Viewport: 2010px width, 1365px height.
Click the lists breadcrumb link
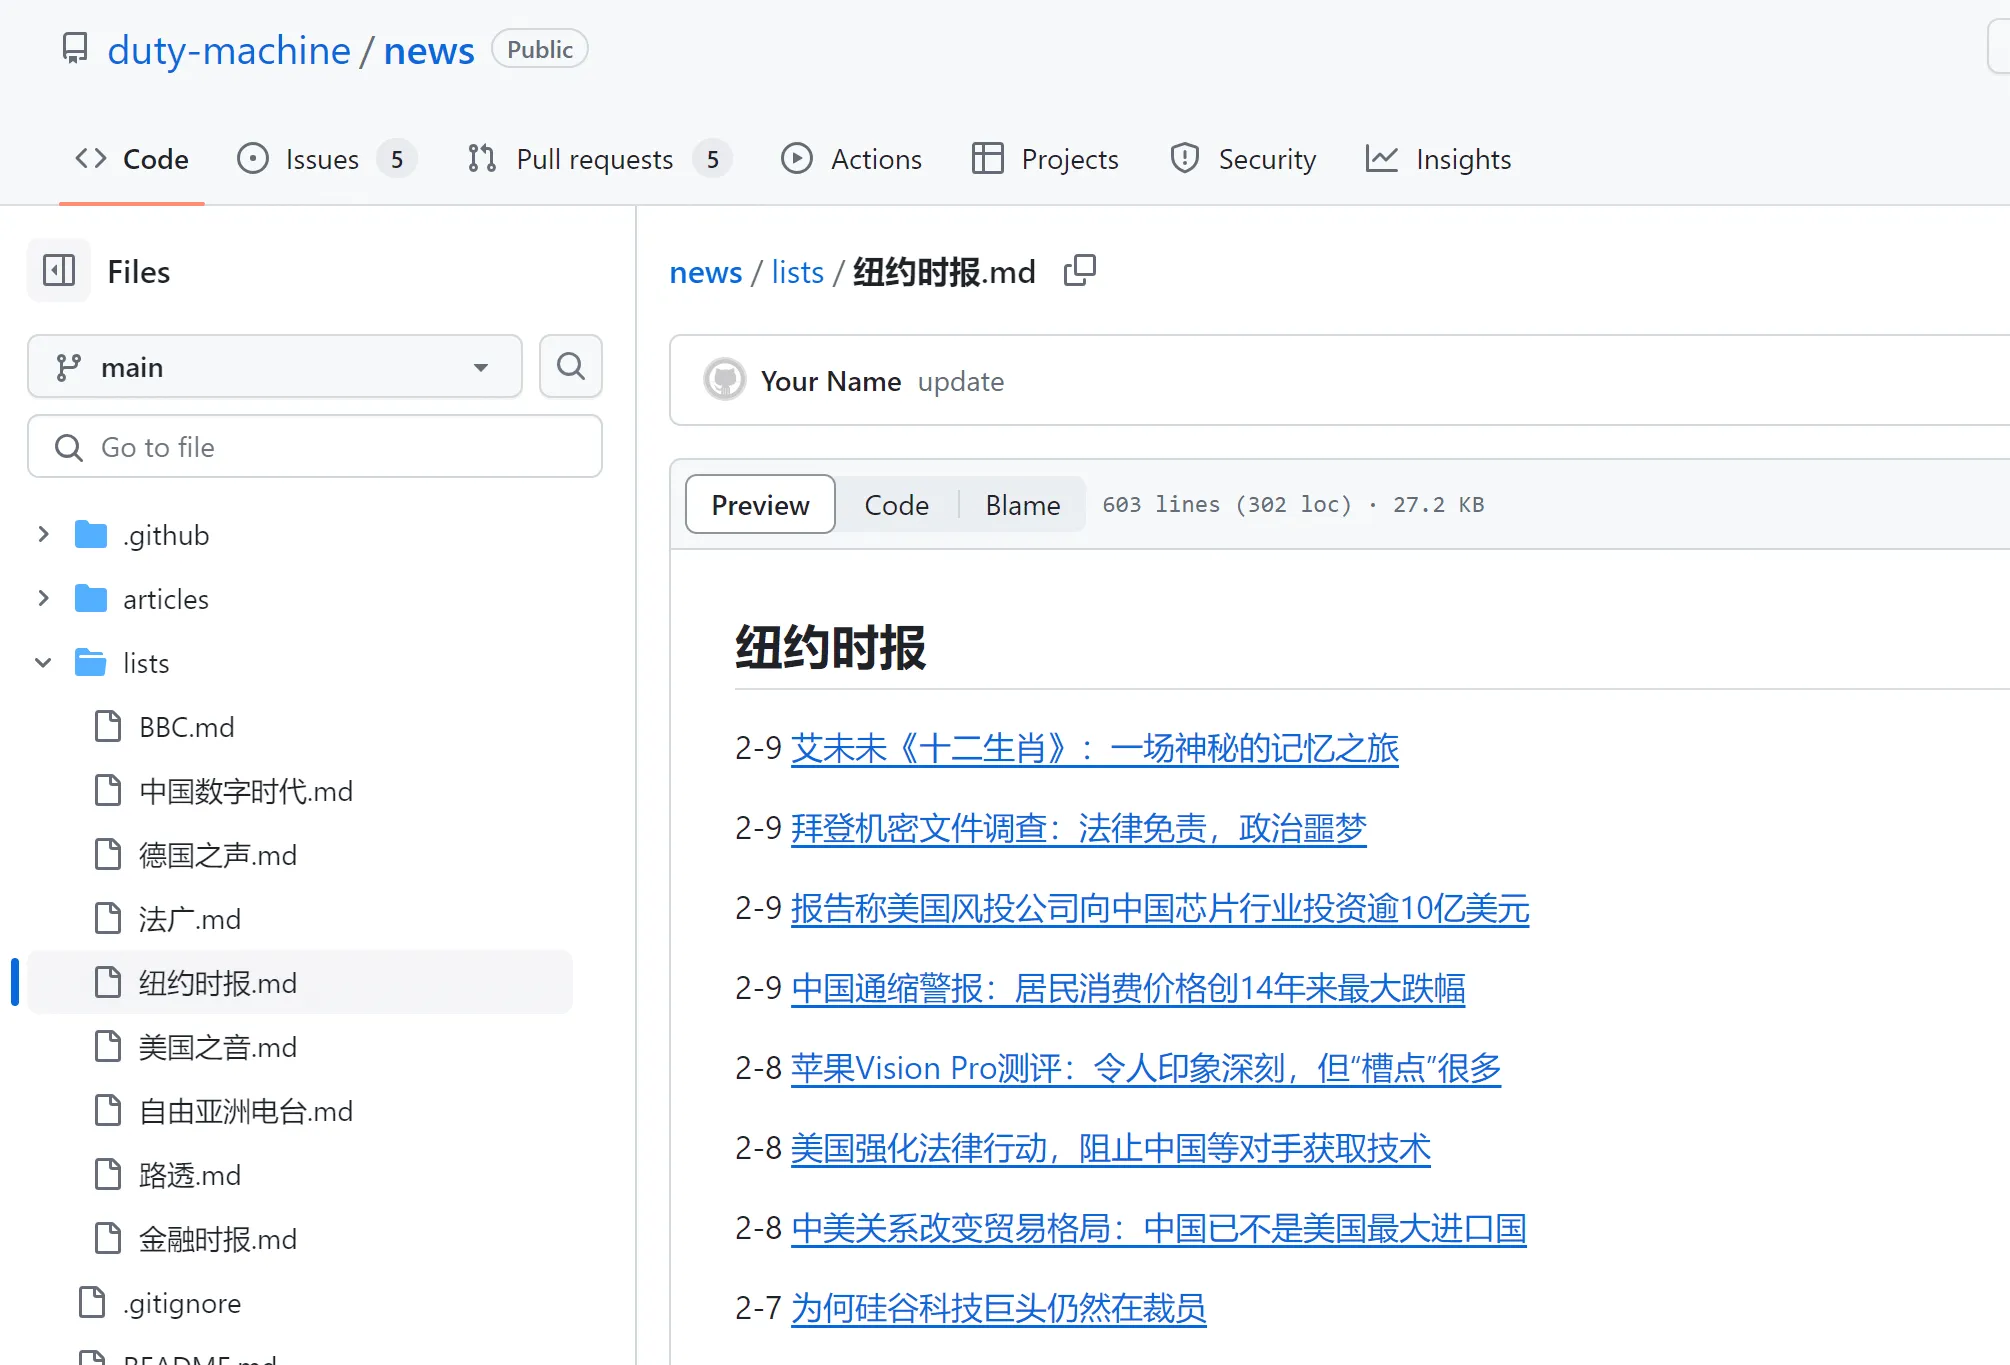coord(797,272)
